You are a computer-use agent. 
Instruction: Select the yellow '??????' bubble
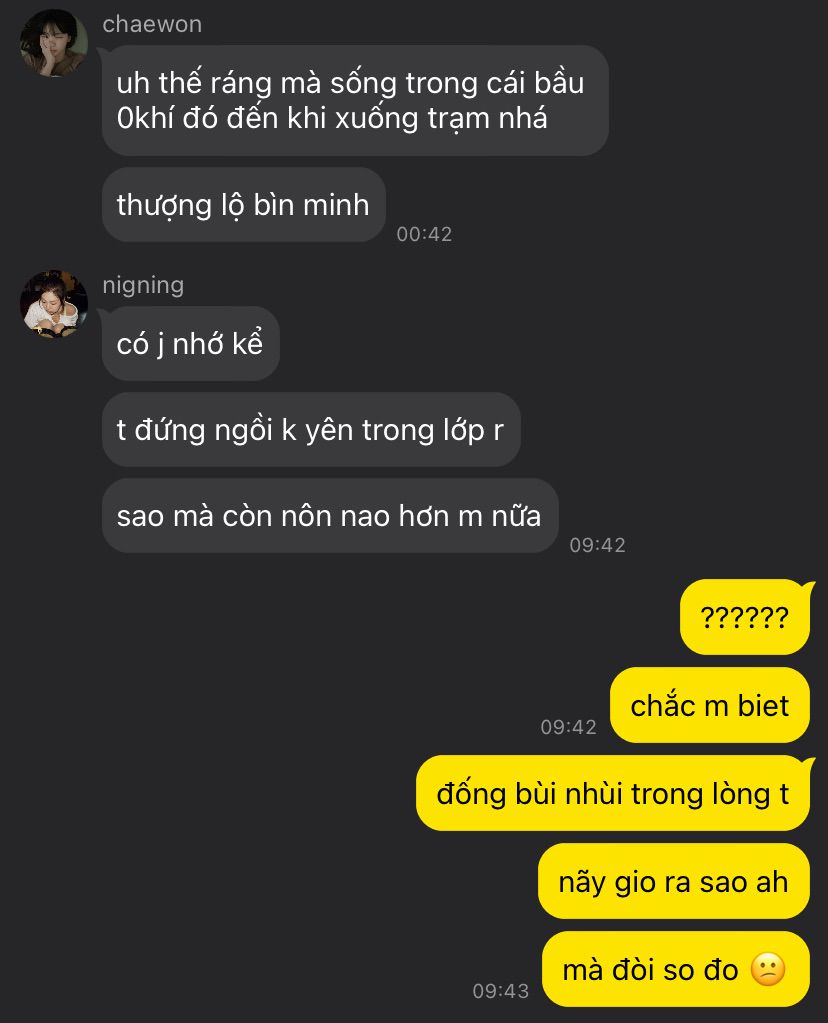[745, 617]
